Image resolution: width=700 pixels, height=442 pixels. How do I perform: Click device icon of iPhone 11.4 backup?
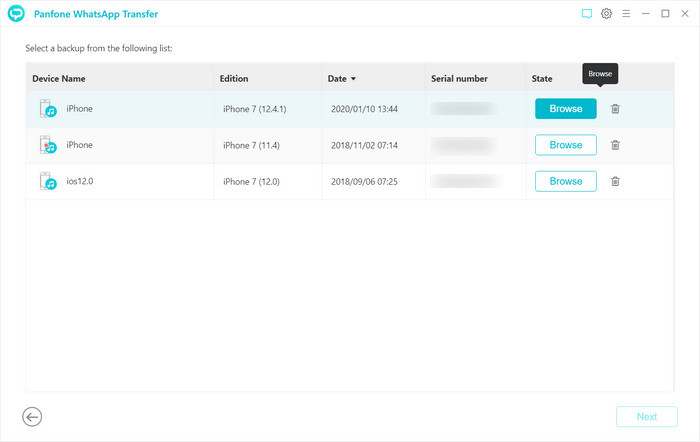click(48, 145)
